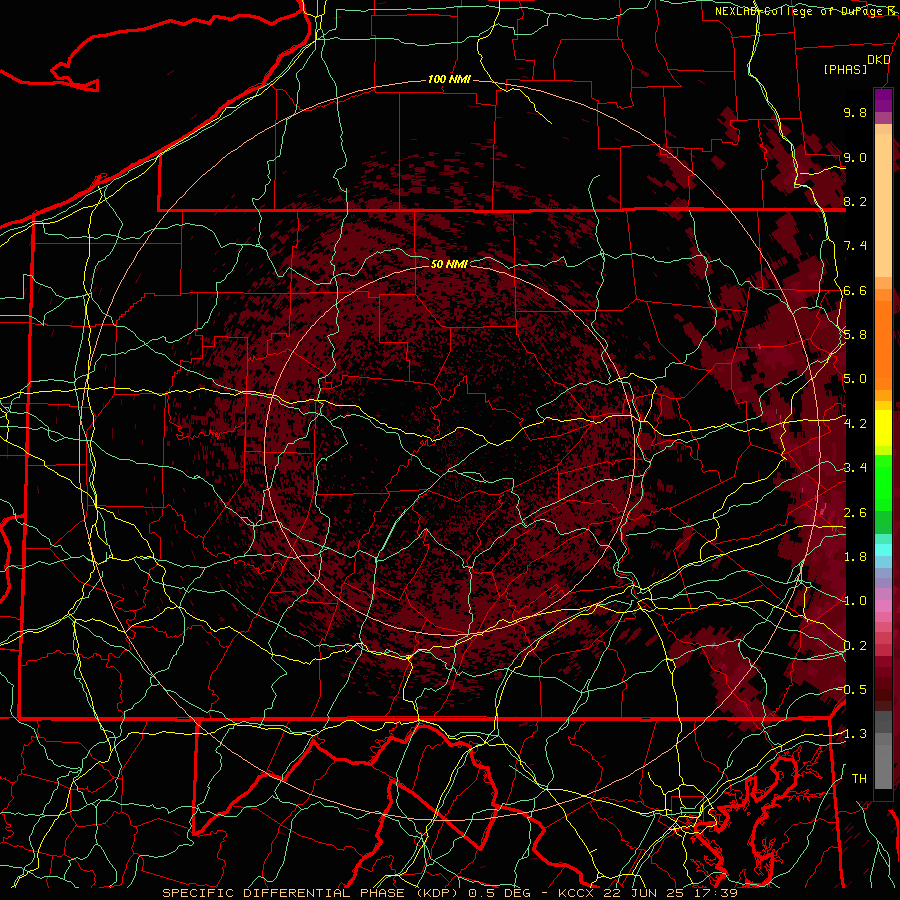Screen dimensions: 900x900
Task: Click the DKD unit label above the scale
Action: 878,60
